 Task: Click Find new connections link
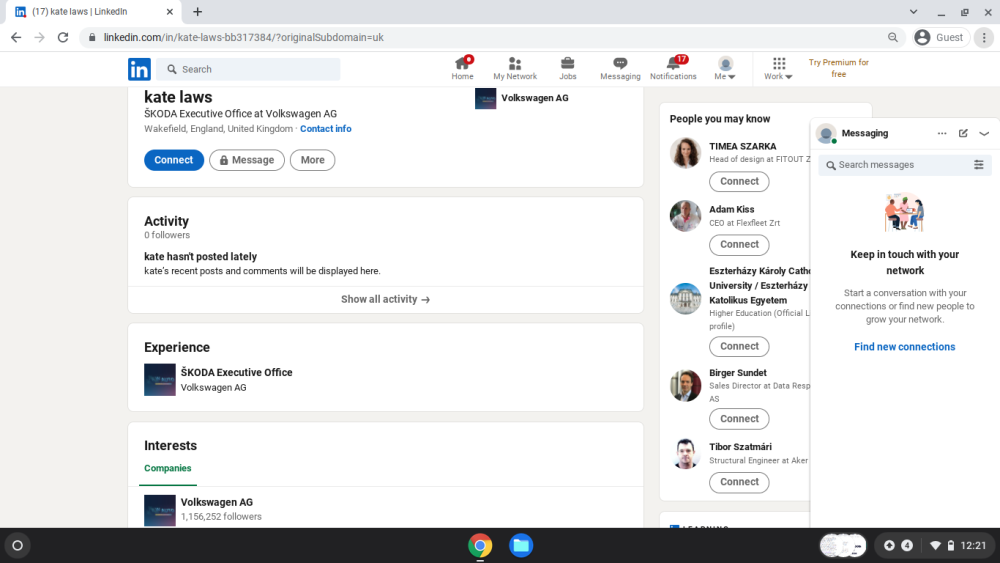click(x=904, y=347)
